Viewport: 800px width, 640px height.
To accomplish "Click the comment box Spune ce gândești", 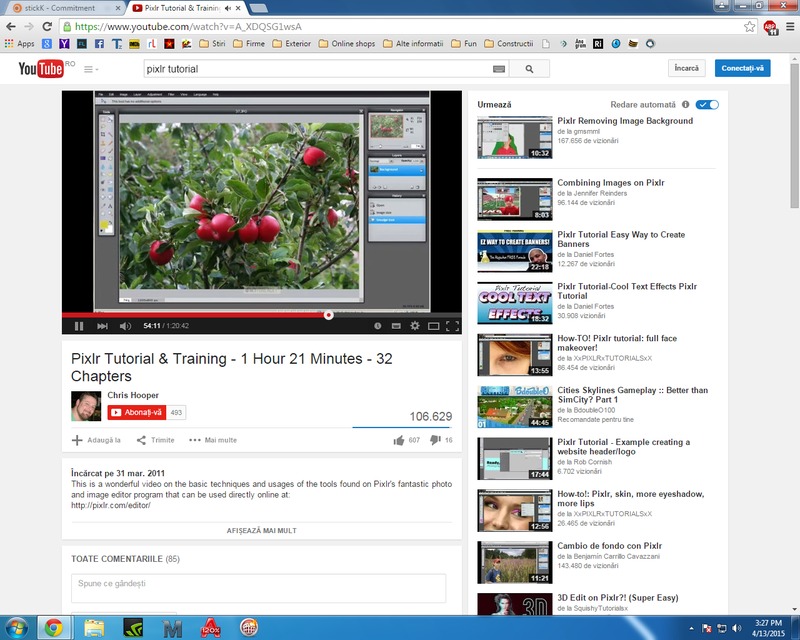I will (x=259, y=588).
